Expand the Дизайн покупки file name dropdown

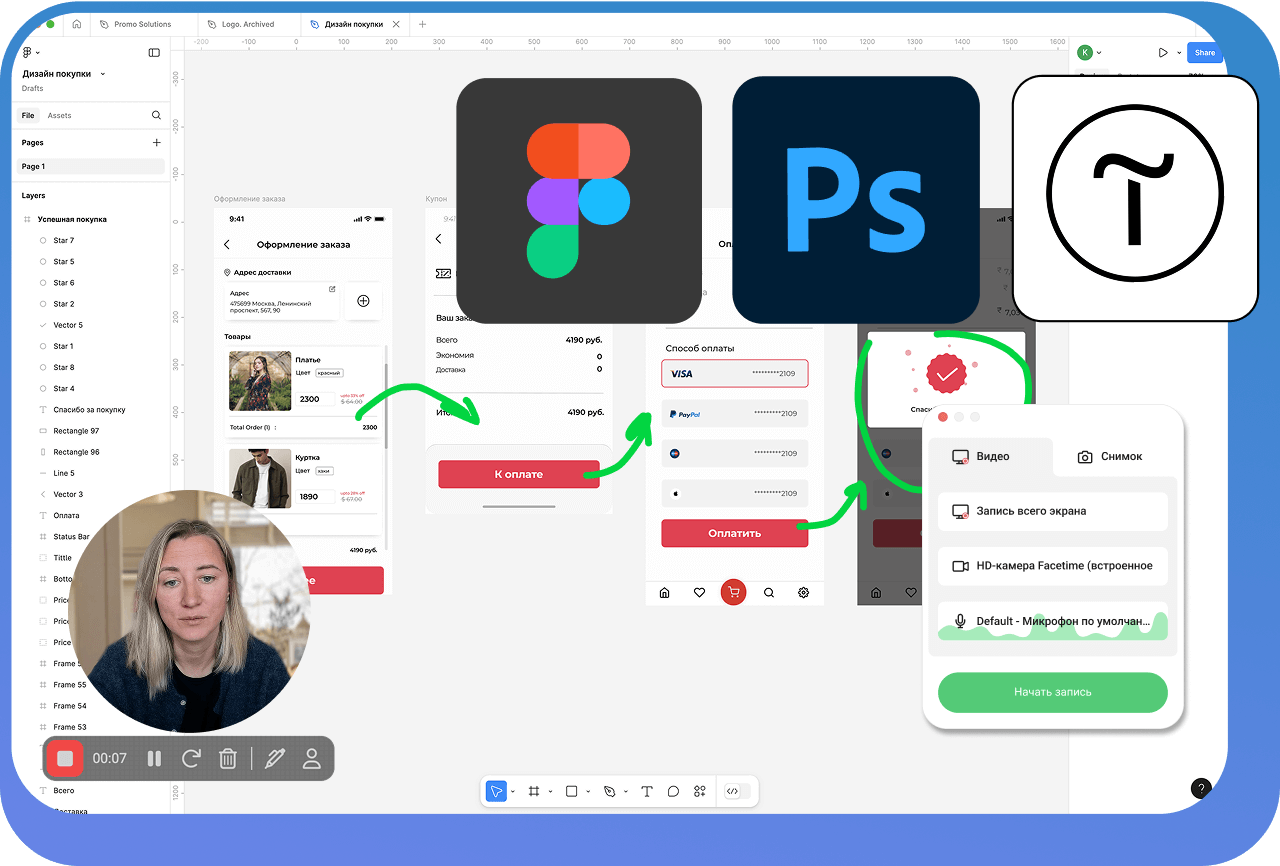[103, 74]
